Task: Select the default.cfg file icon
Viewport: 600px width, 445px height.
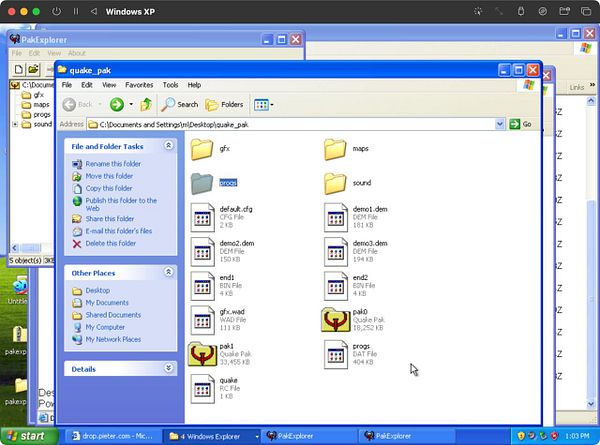Action: 202,218
